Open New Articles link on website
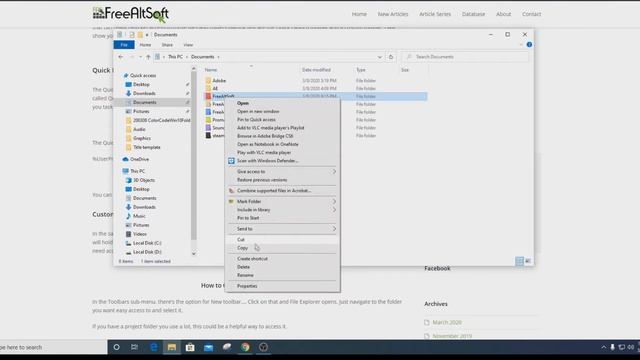This screenshot has width=640, height=360. pos(393,14)
